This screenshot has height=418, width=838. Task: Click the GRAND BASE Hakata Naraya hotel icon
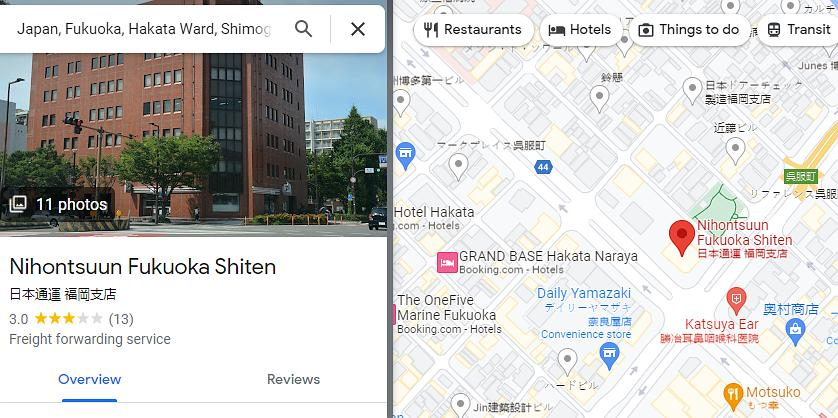pos(447,262)
